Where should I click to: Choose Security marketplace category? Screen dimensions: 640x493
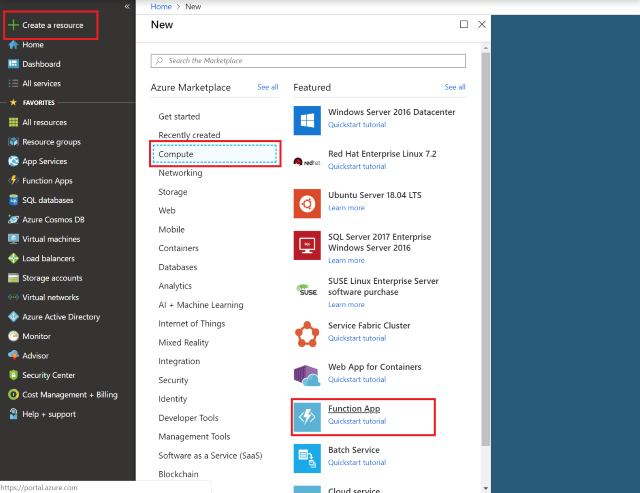tap(173, 380)
